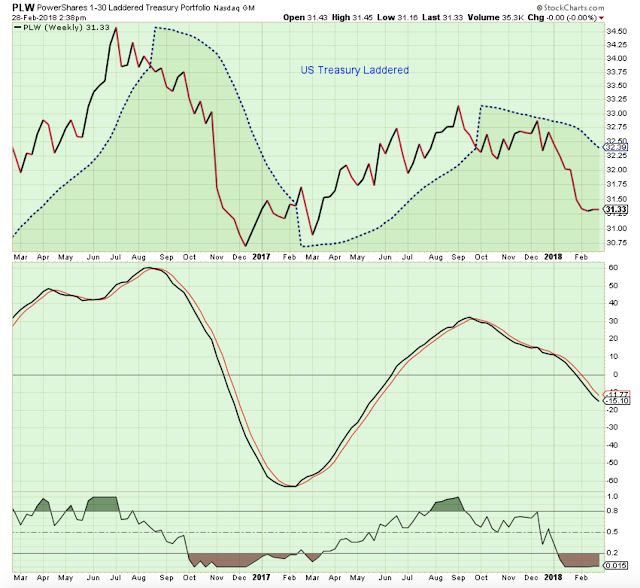Select the PowerShares 1-30 Laddered Treasury Portfolio title
The image size is (640, 588).
[124, 8]
